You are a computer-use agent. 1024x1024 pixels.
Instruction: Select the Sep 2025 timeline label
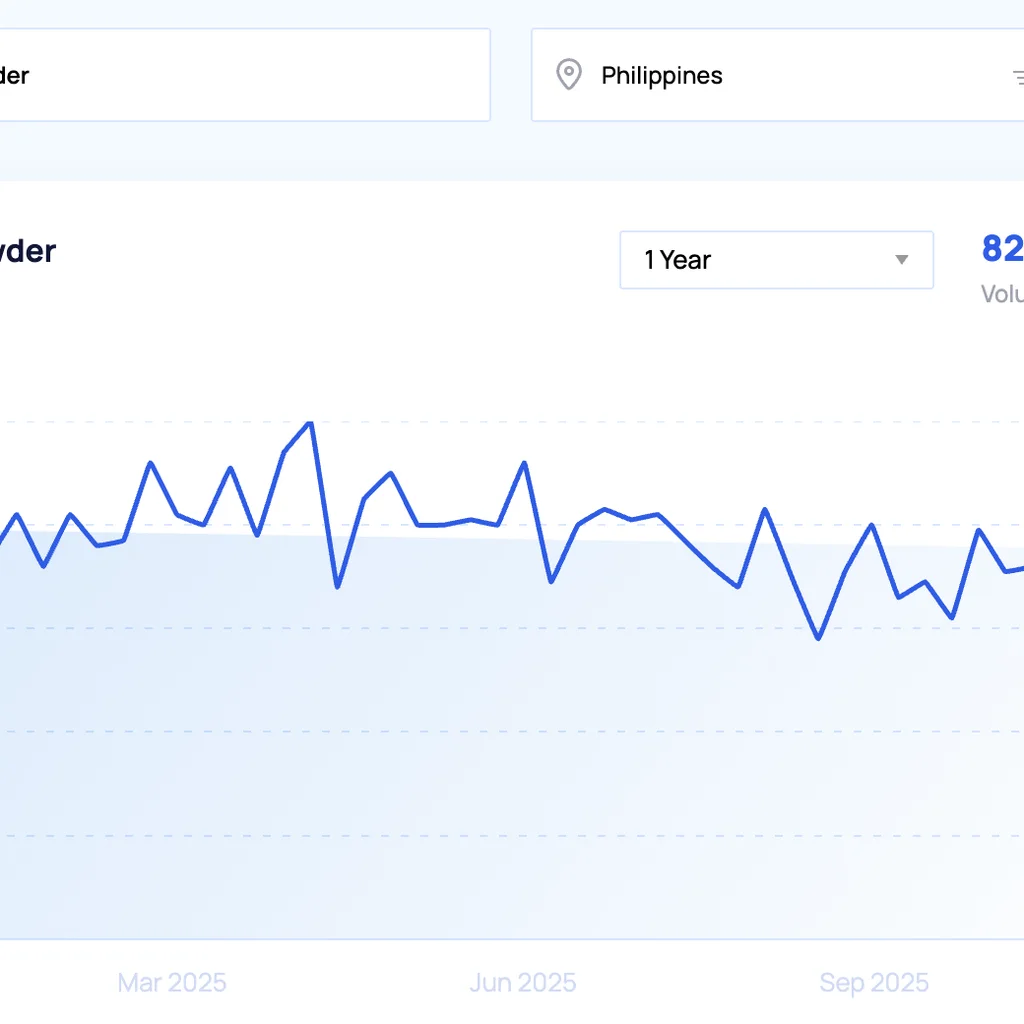[x=874, y=983]
